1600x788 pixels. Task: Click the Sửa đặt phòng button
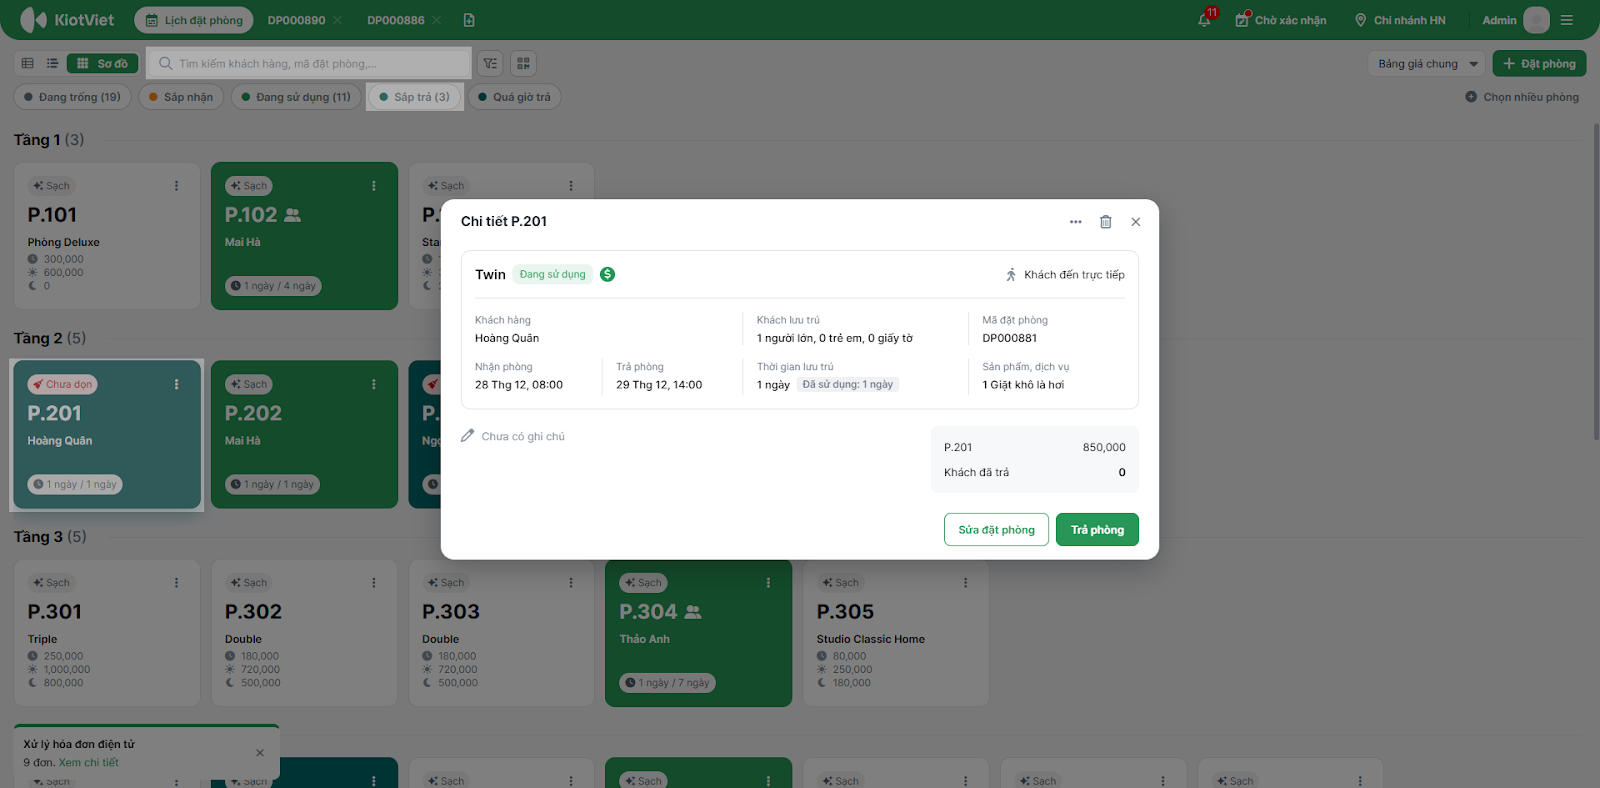click(x=996, y=530)
